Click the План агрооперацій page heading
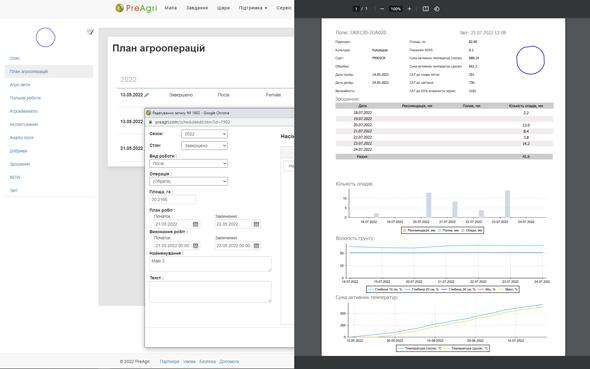This screenshot has height=369, width=590. pos(159,48)
